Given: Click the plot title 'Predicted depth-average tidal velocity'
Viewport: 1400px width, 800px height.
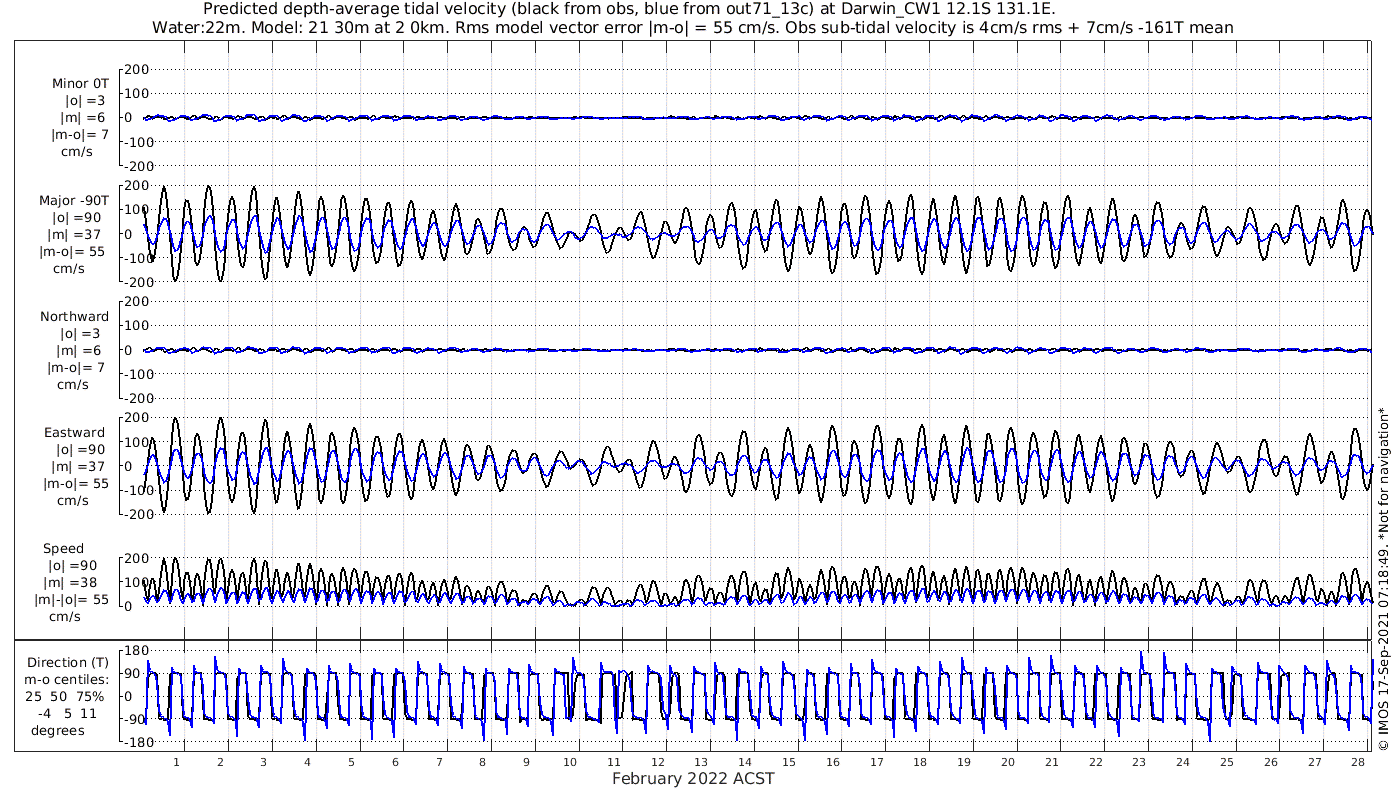Looking at the screenshot, I should pyautogui.click(x=628, y=9).
